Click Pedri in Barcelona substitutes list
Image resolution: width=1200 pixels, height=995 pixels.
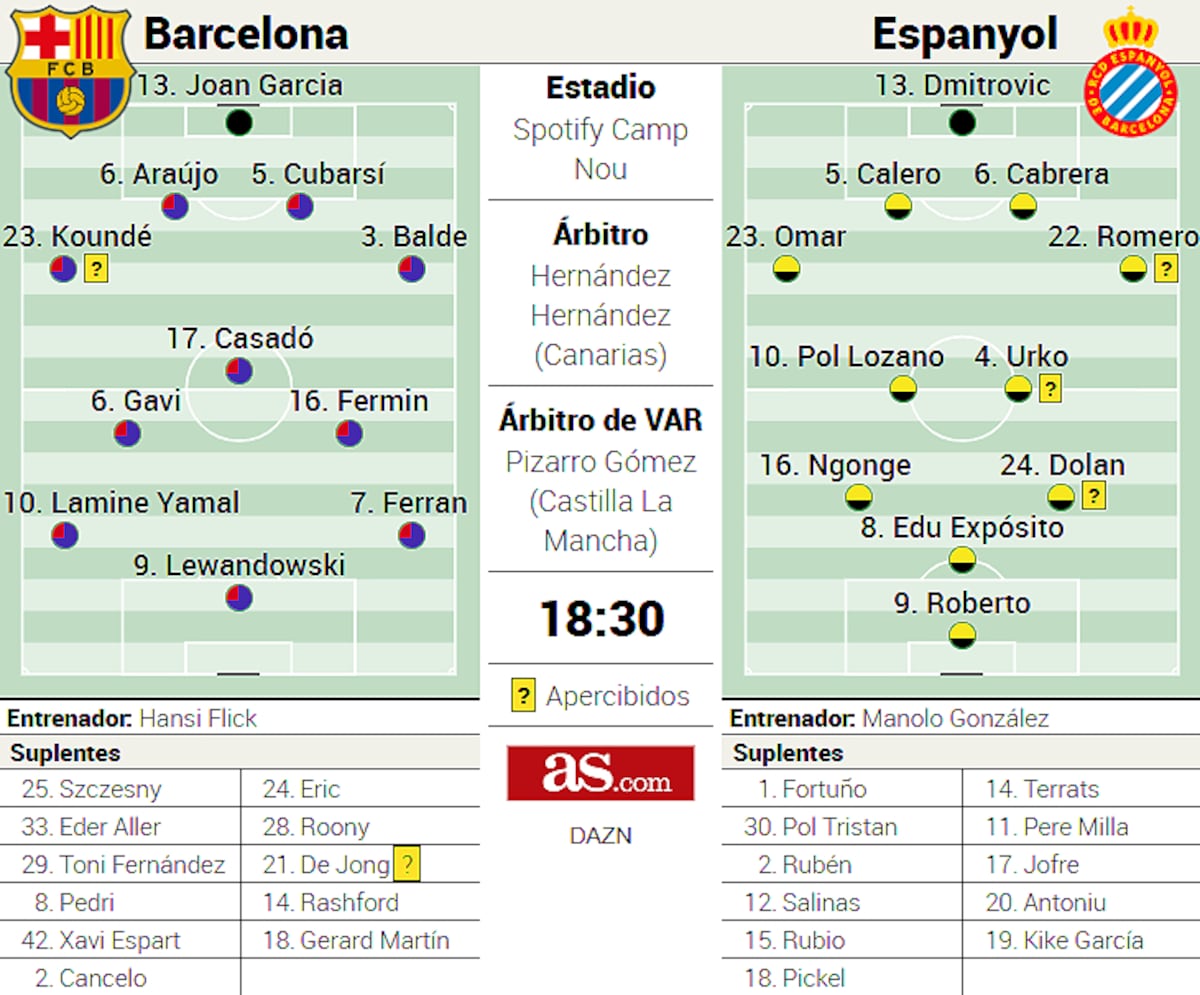(87, 902)
